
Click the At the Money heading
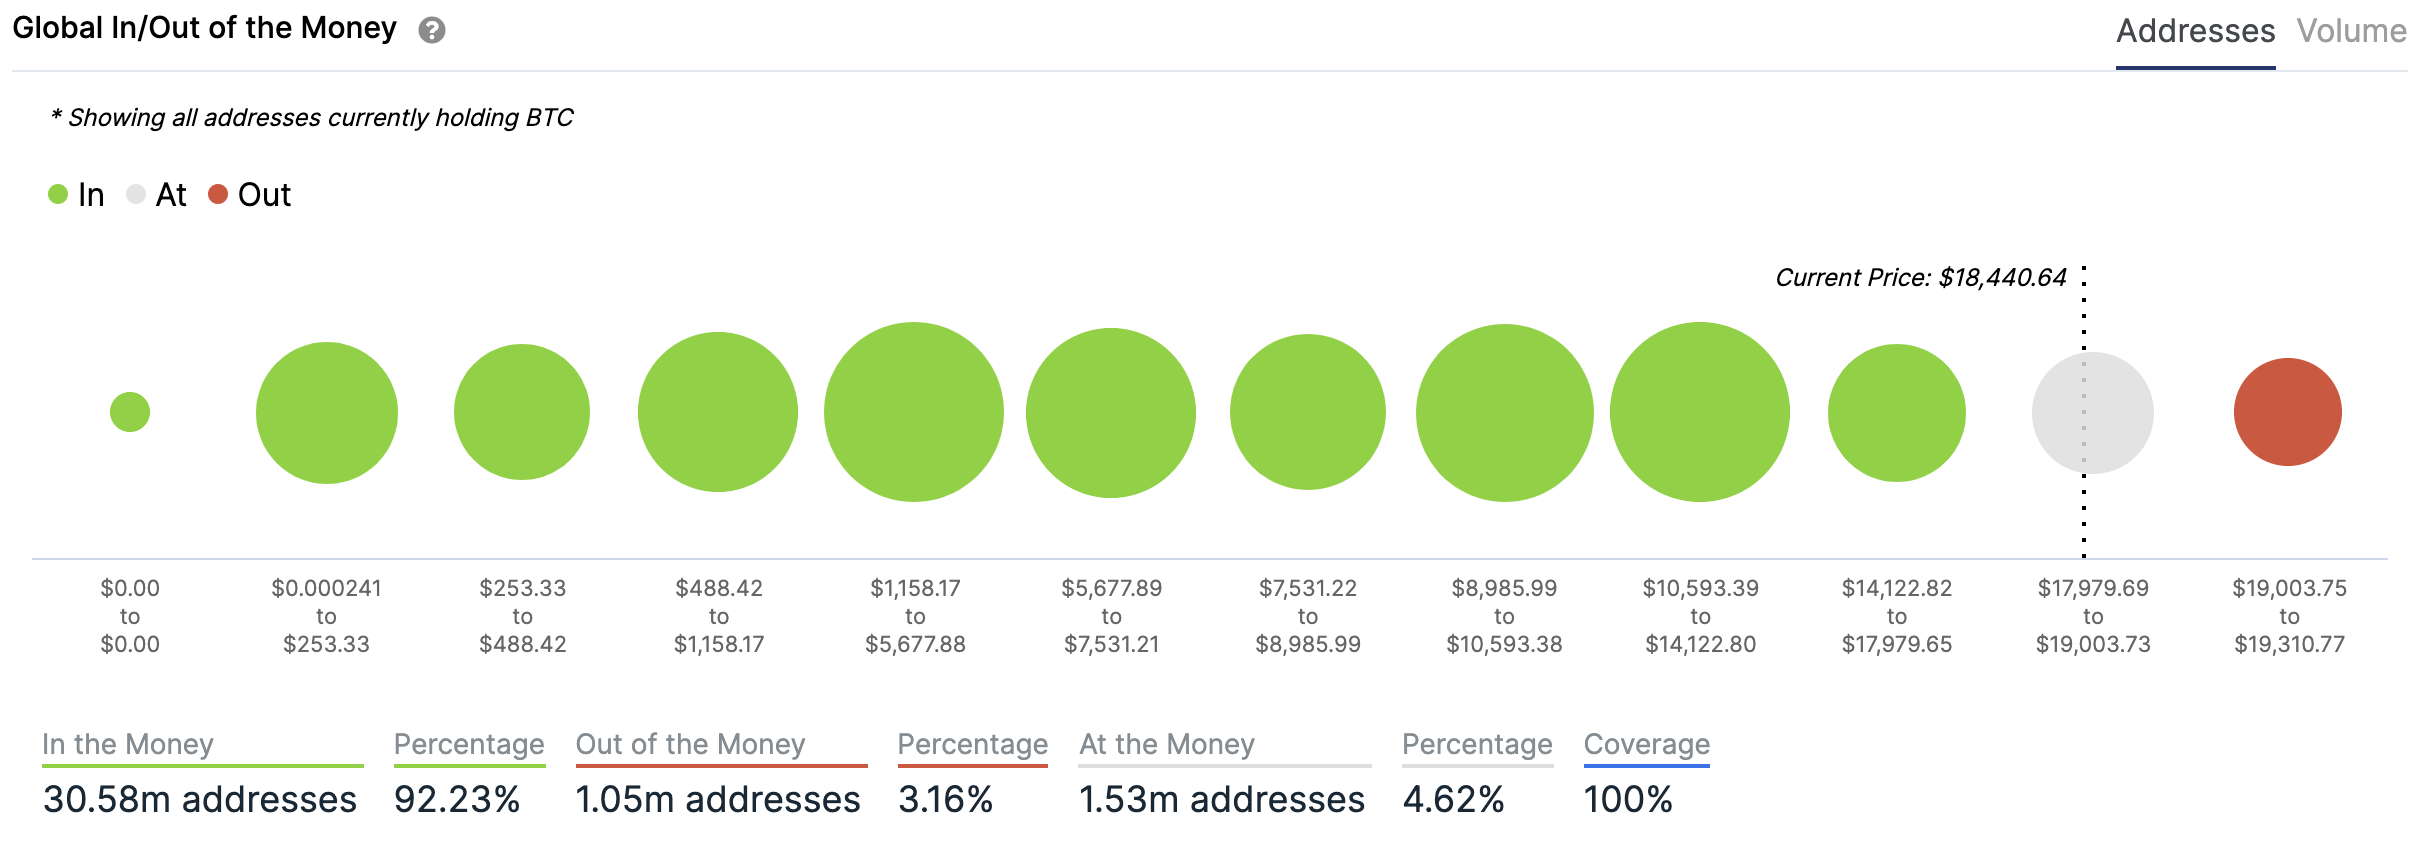(x=1166, y=744)
